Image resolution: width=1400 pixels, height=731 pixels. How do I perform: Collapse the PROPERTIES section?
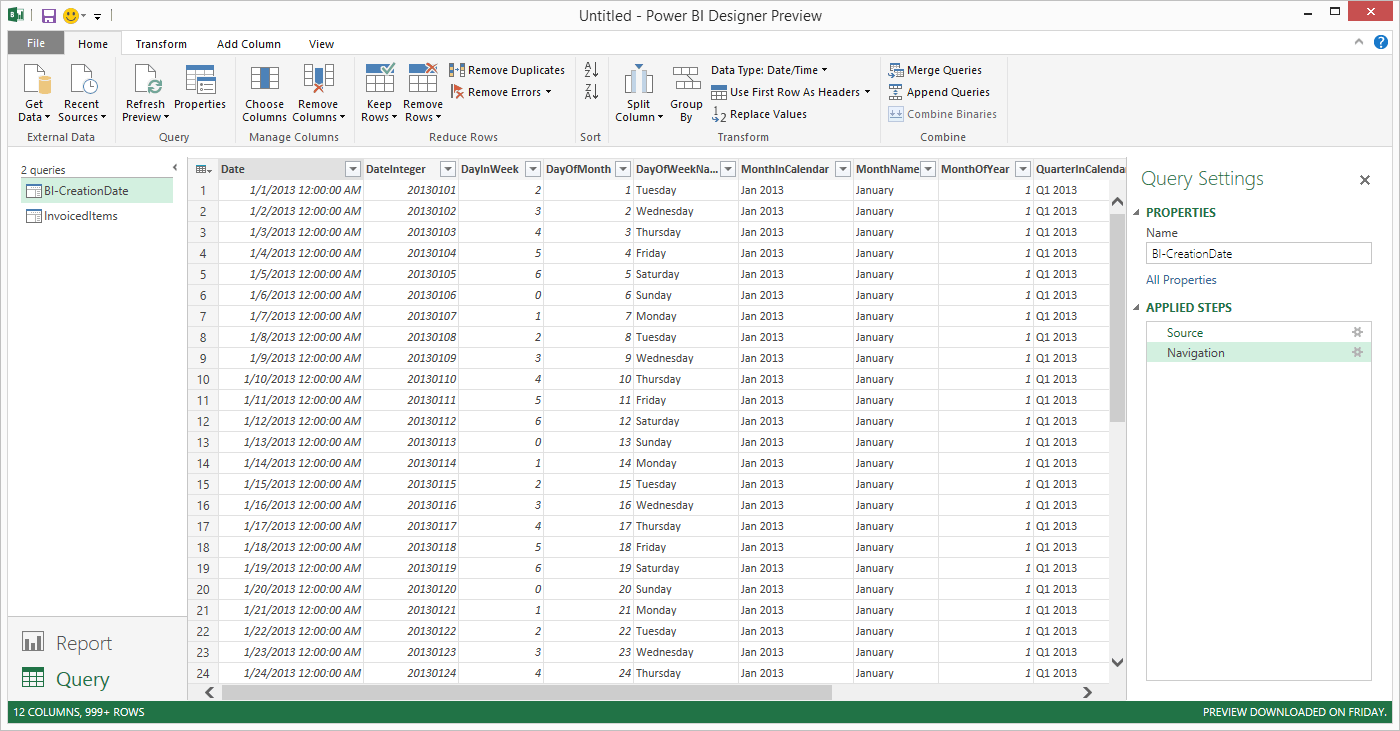pos(1137,213)
